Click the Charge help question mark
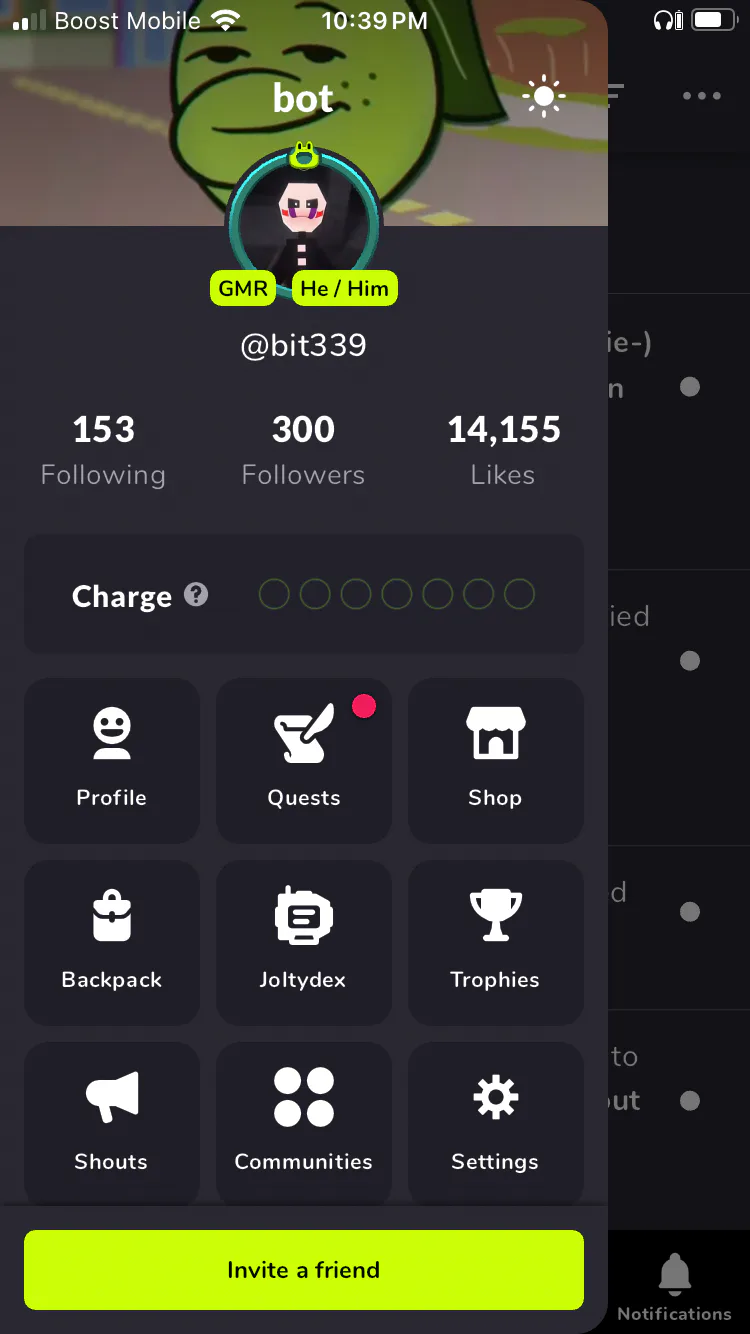The image size is (750, 1334). pyautogui.click(x=197, y=595)
